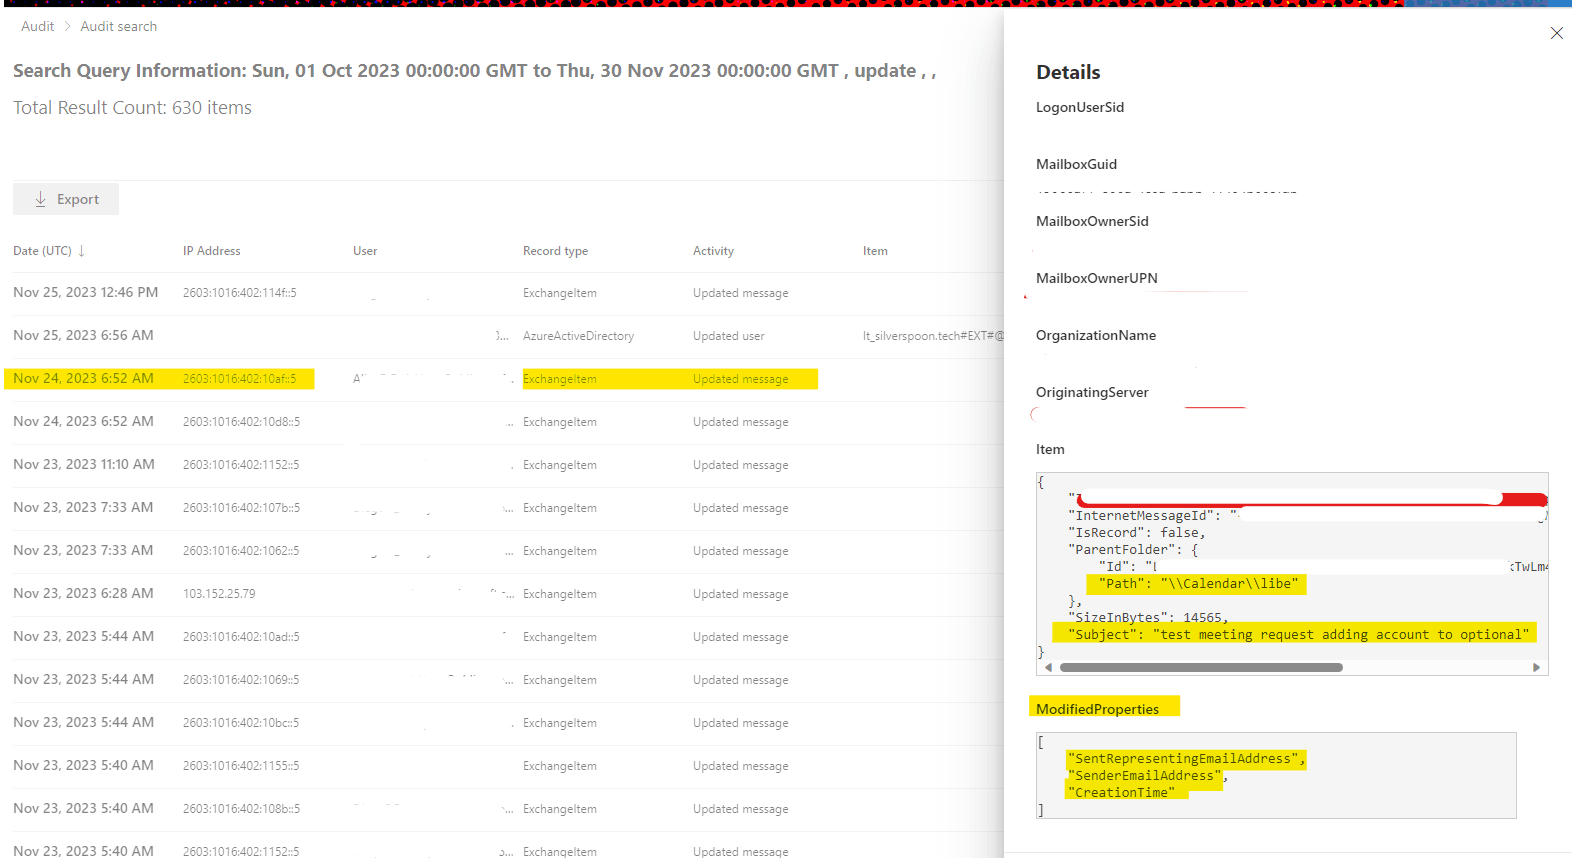
Task: Click the IP address 103.152.25.79
Action: (x=219, y=594)
